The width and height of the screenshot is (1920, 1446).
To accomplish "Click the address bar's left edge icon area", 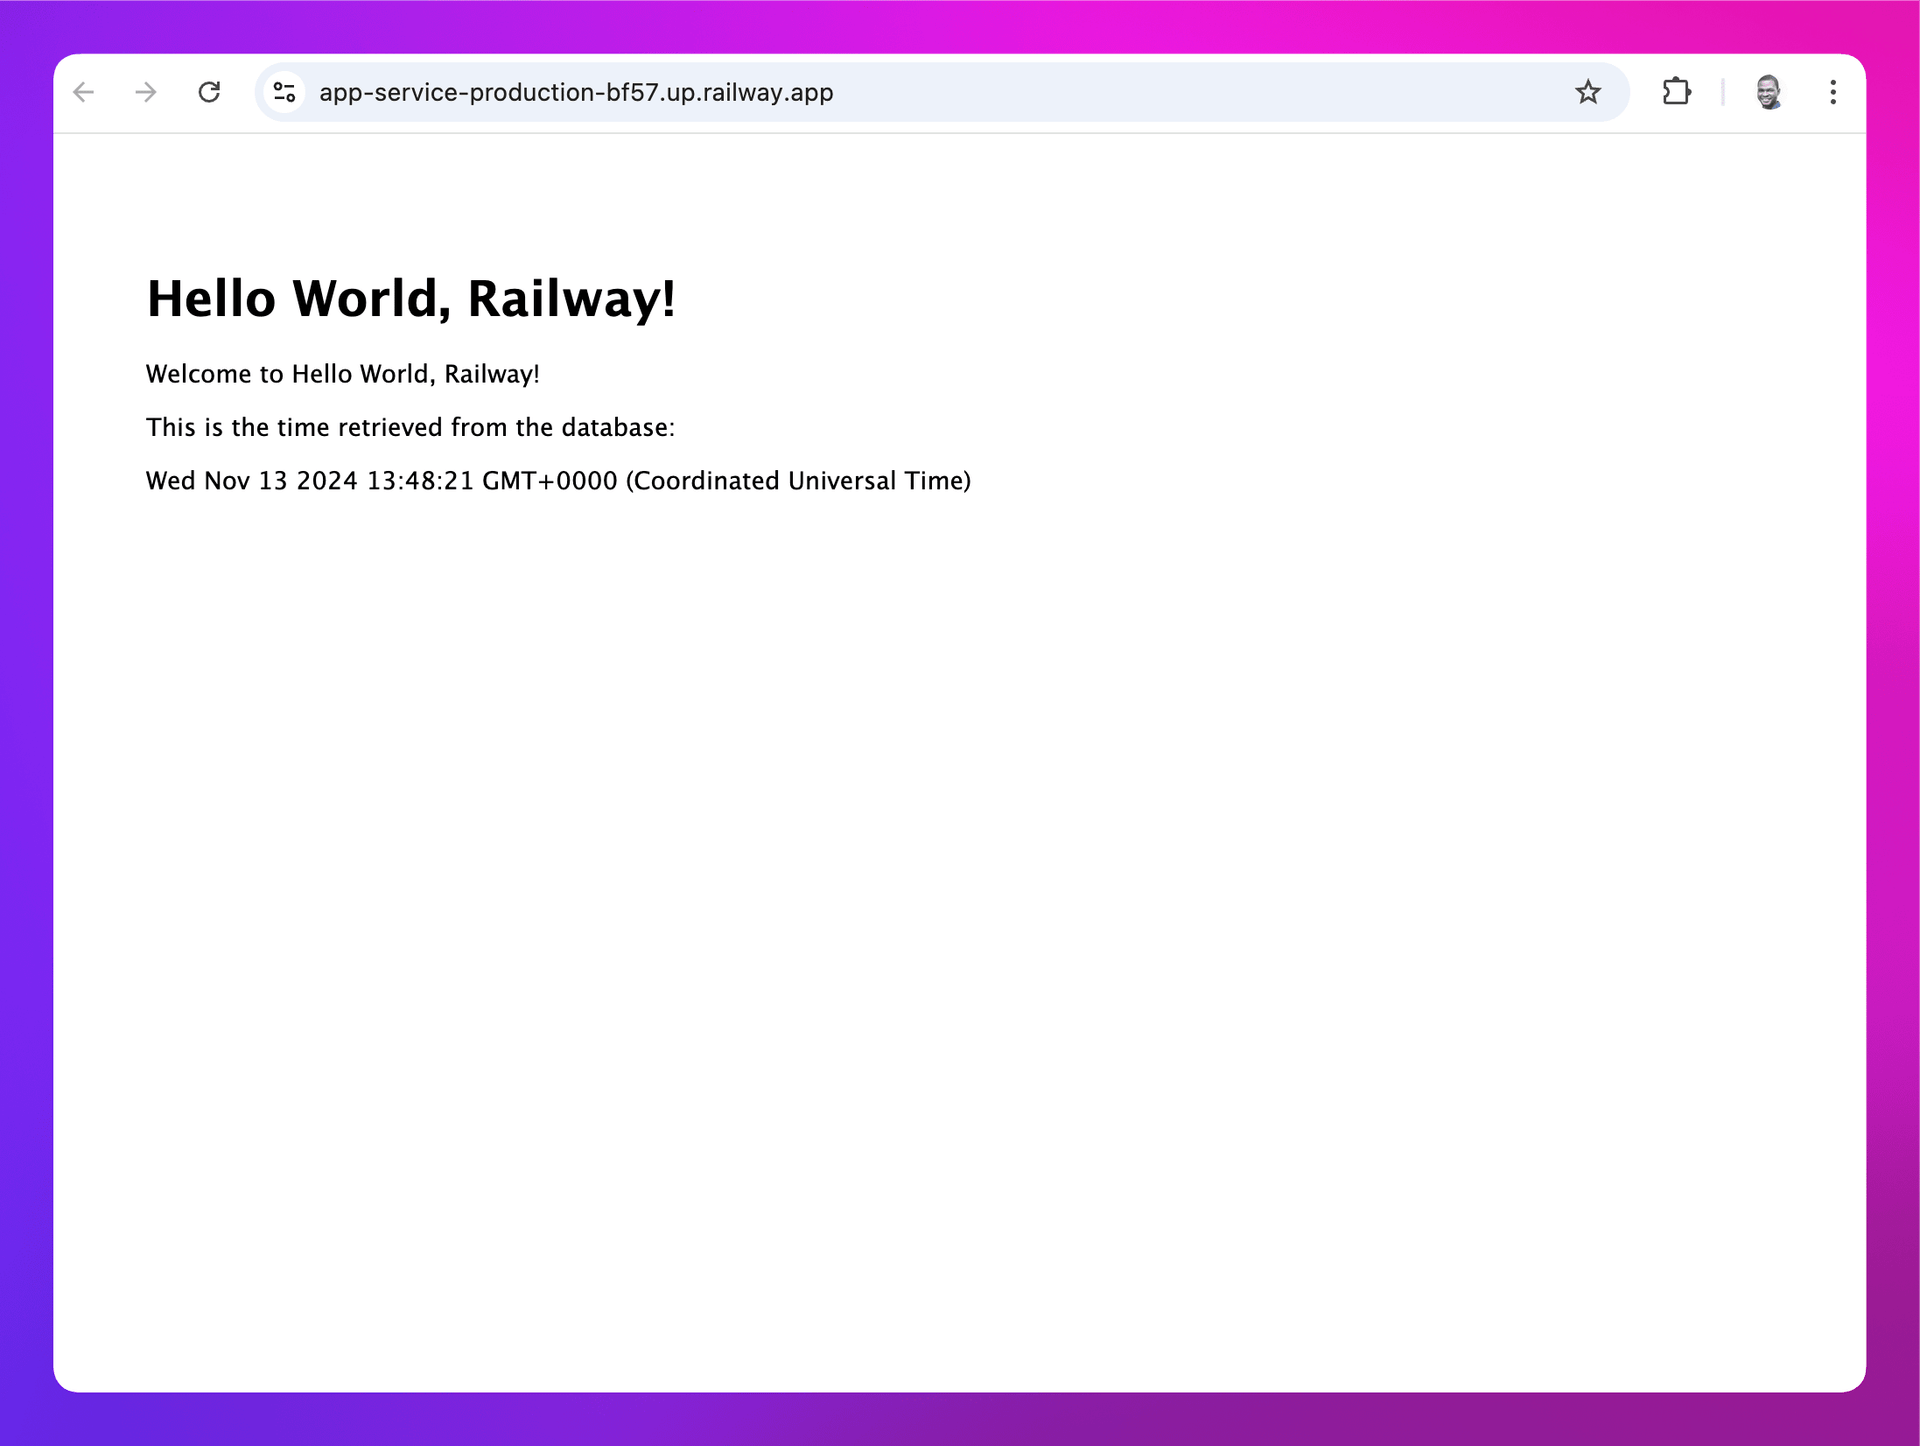I will click(x=283, y=92).
